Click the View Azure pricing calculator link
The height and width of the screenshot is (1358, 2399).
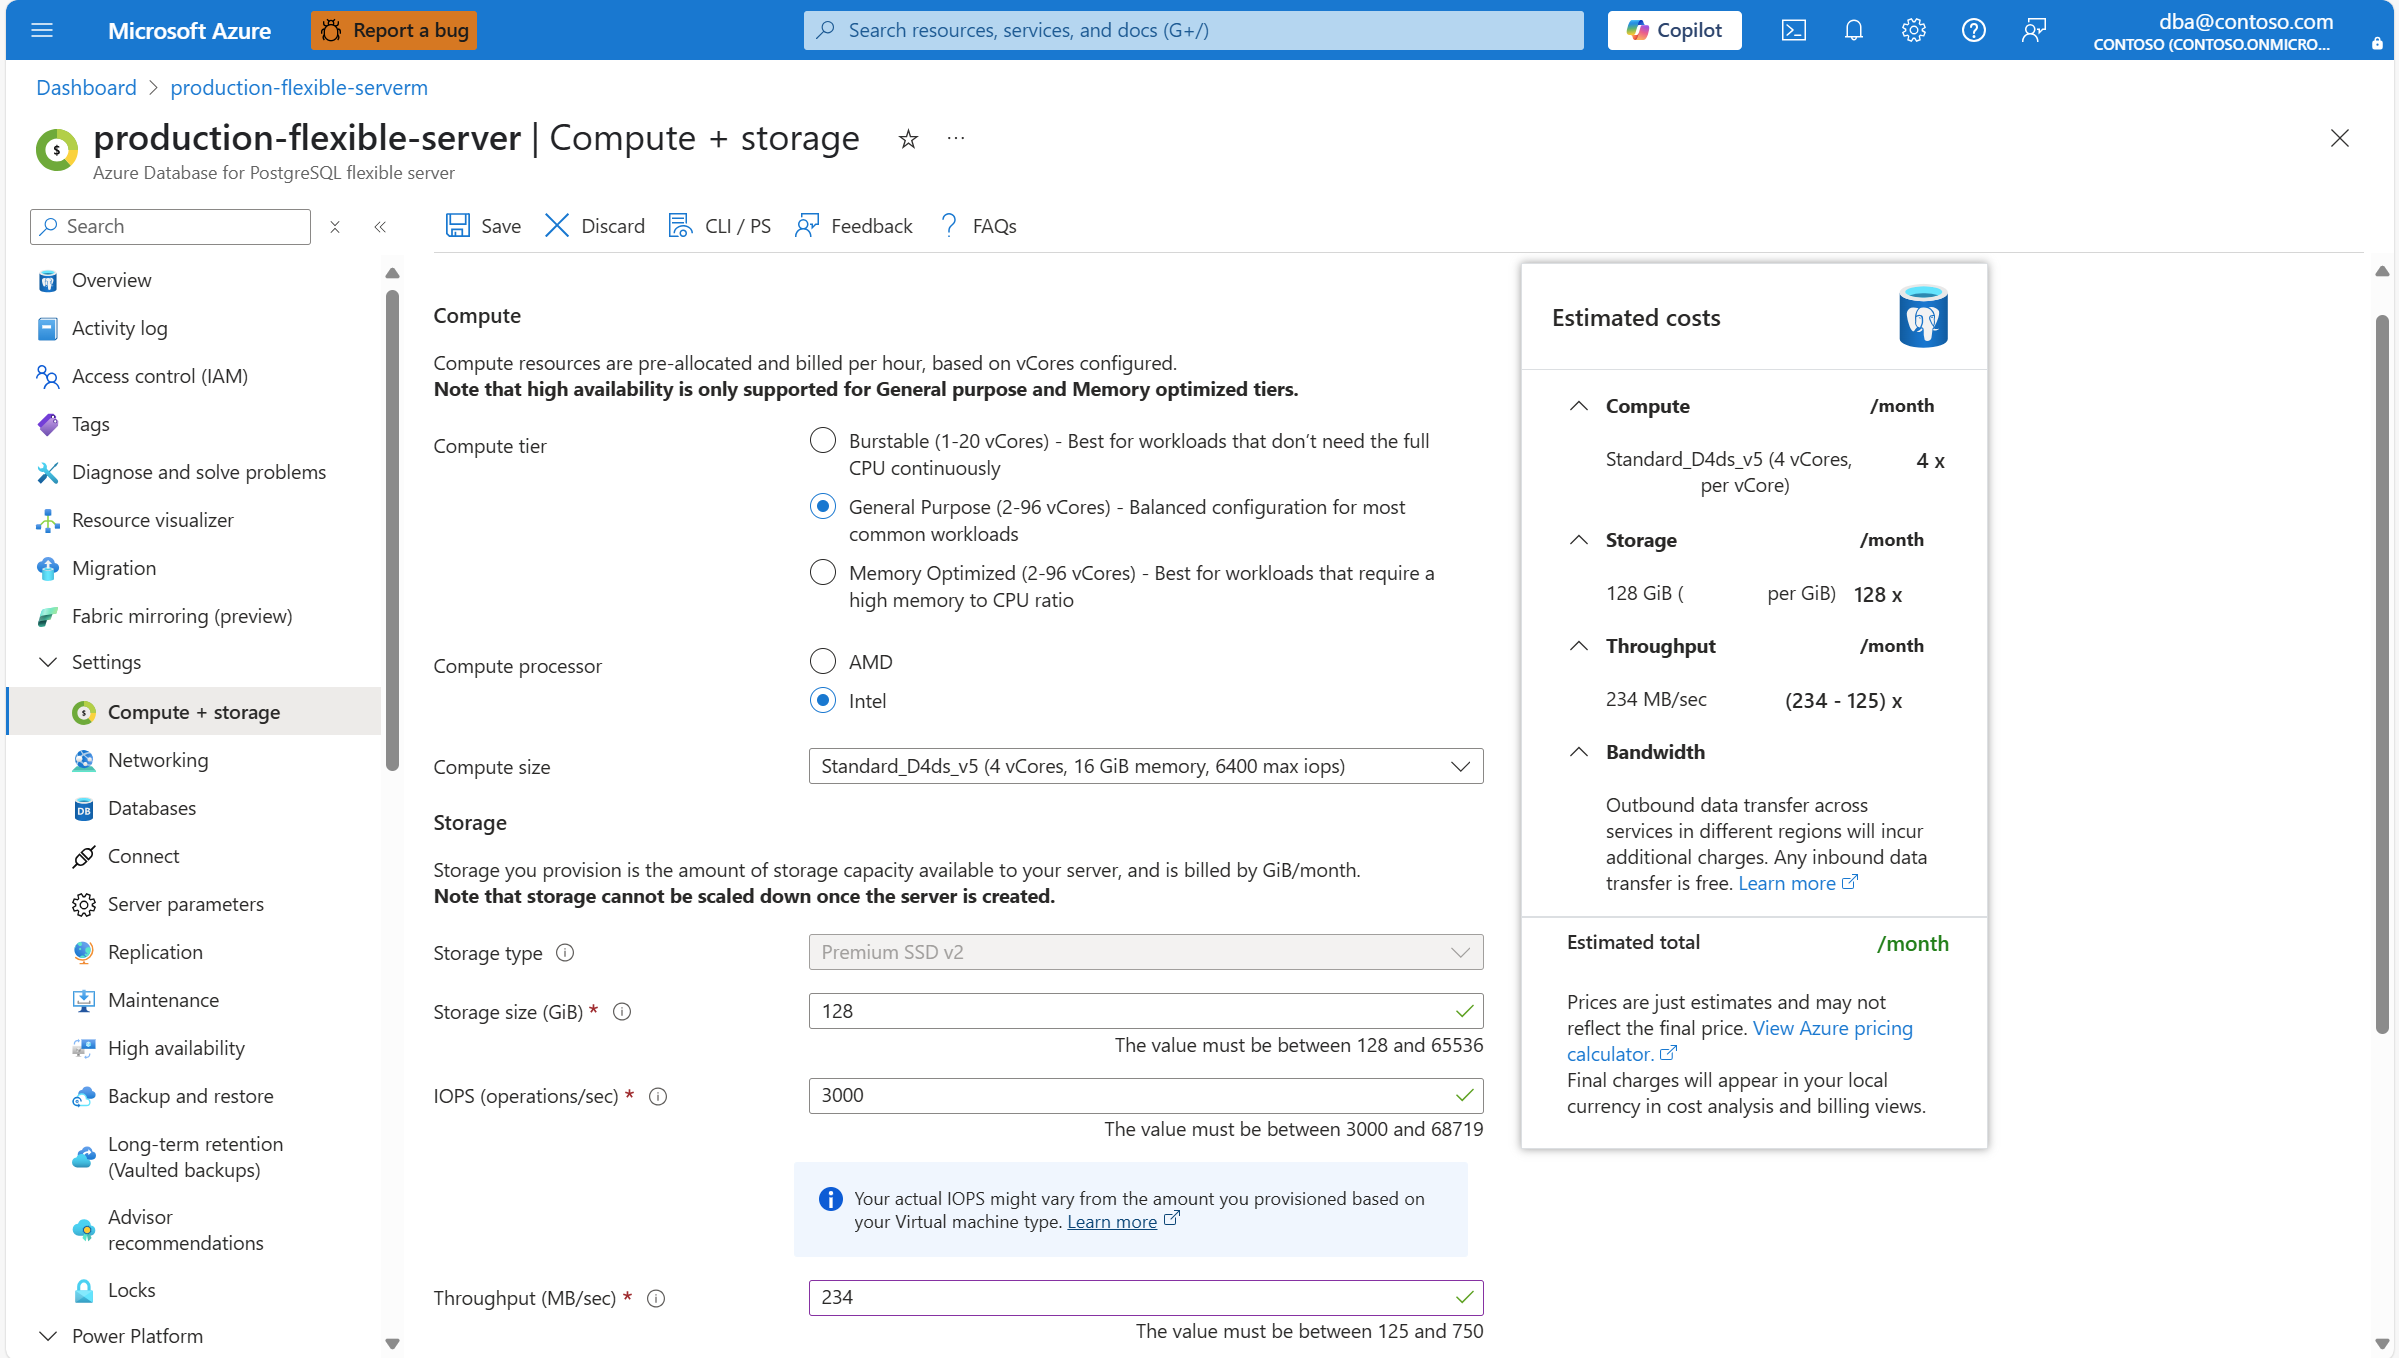coord(1832,1028)
